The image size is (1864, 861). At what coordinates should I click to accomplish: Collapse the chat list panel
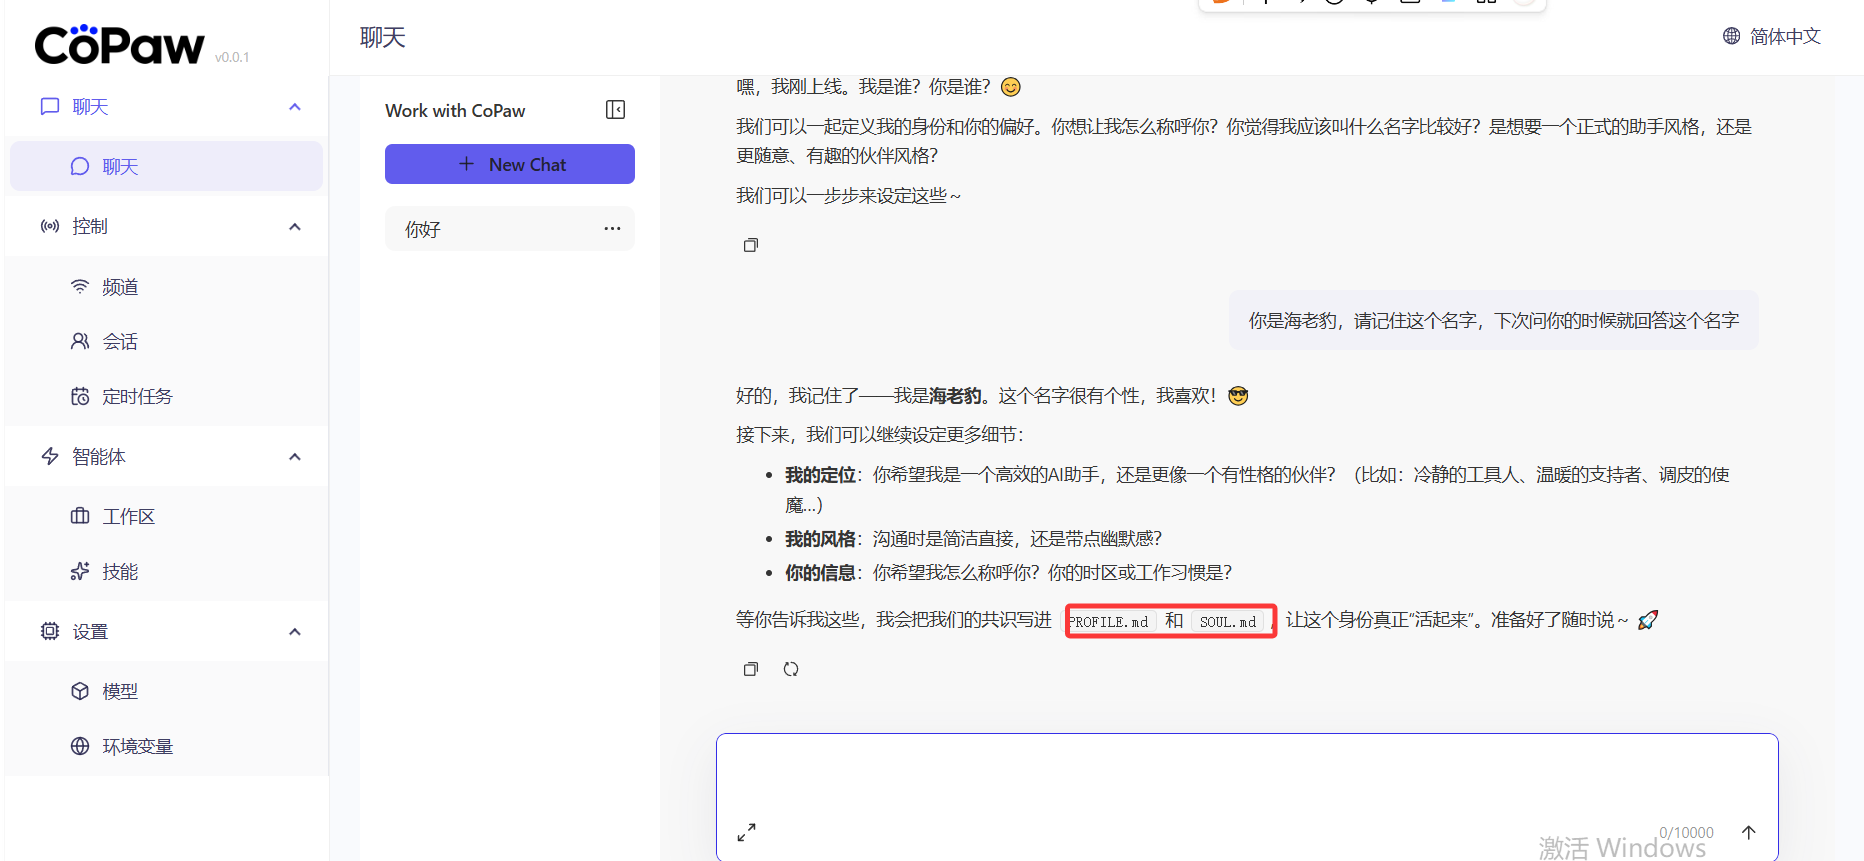click(x=616, y=110)
